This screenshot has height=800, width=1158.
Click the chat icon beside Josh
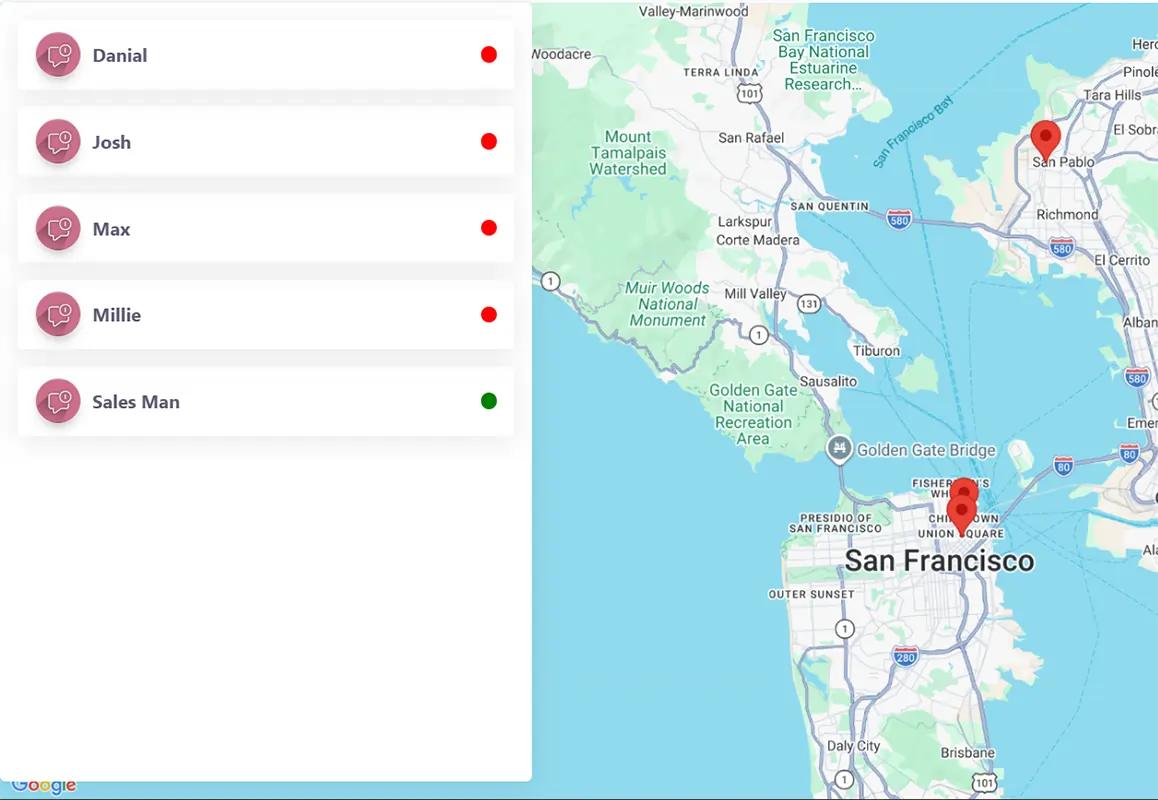pyautogui.click(x=58, y=141)
